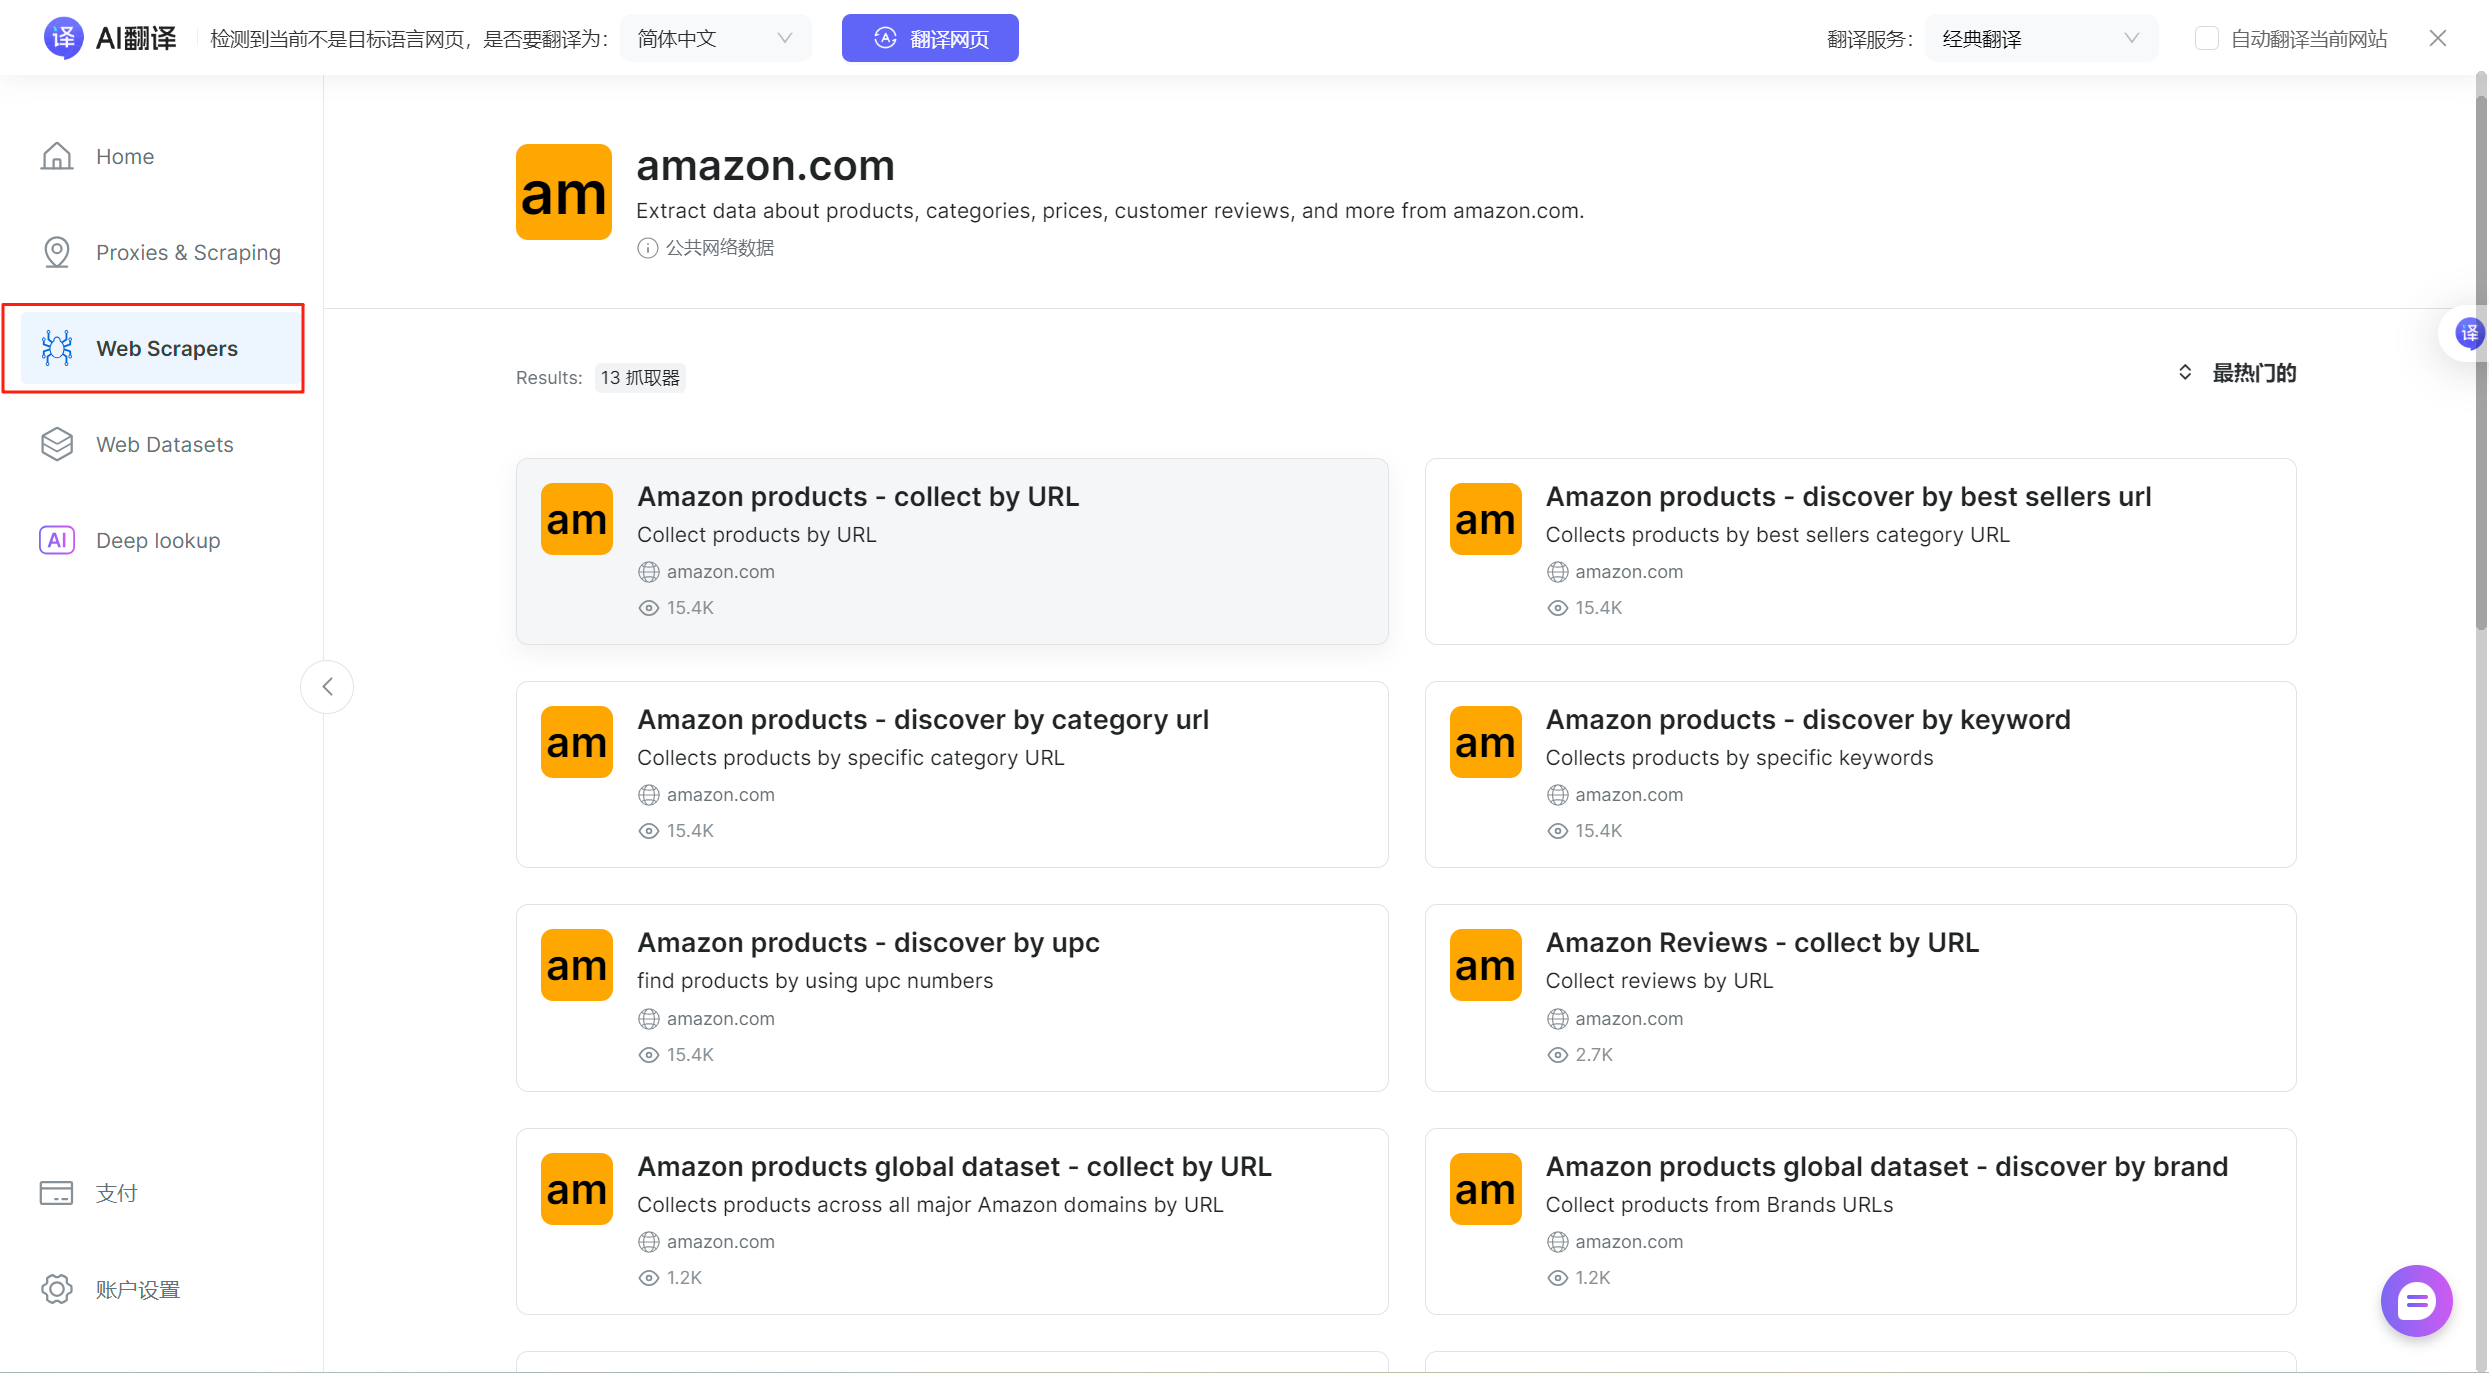Close the AI translation bar
Screen dimensions: 2489x1373
tap(2438, 38)
